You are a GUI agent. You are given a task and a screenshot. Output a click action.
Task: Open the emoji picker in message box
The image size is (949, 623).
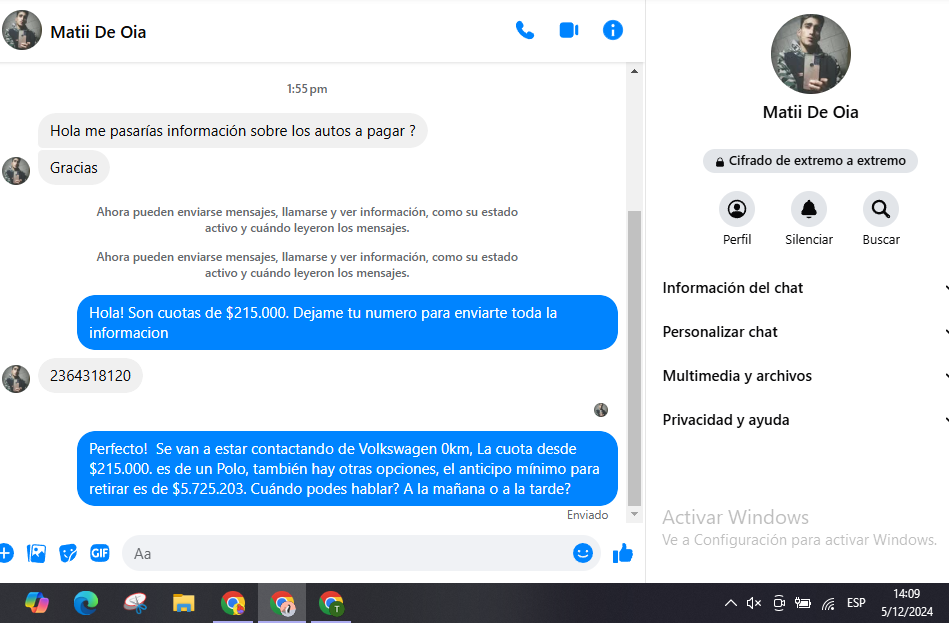tap(583, 553)
